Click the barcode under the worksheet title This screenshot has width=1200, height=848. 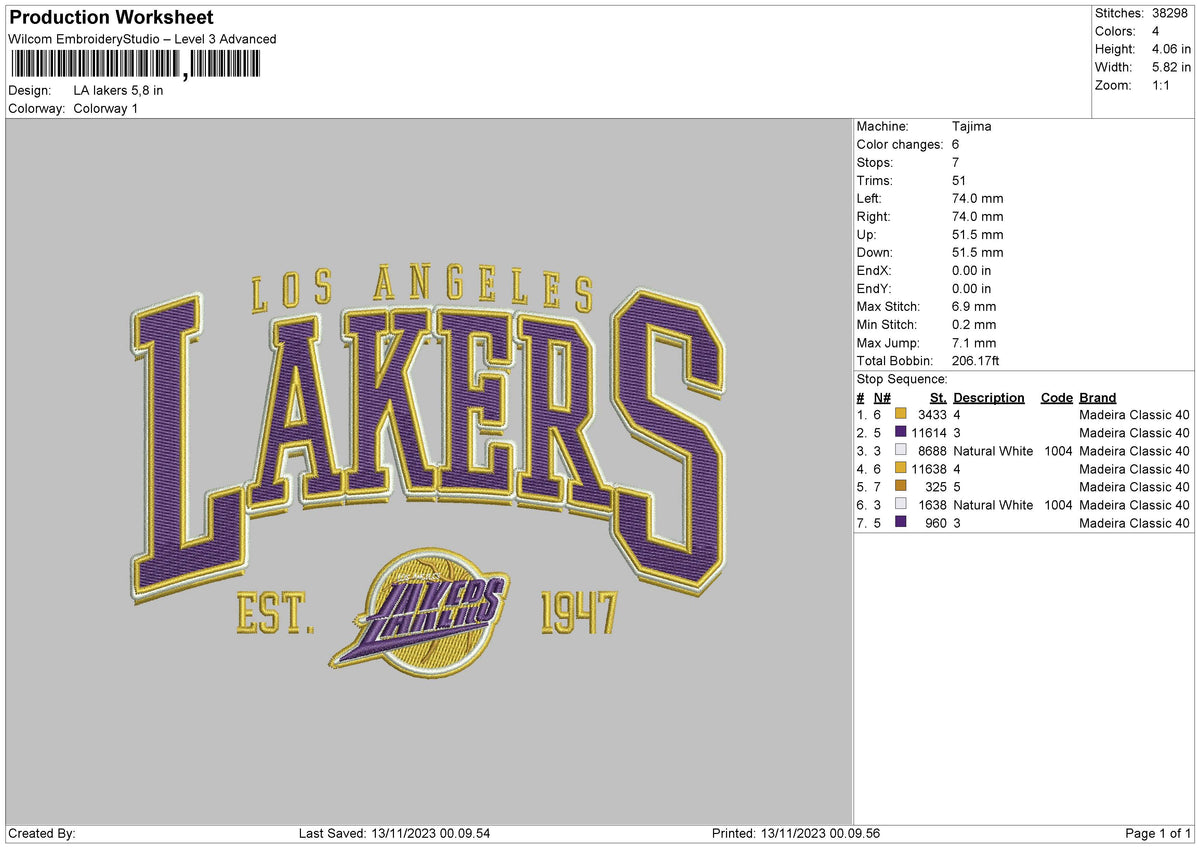click(x=135, y=66)
